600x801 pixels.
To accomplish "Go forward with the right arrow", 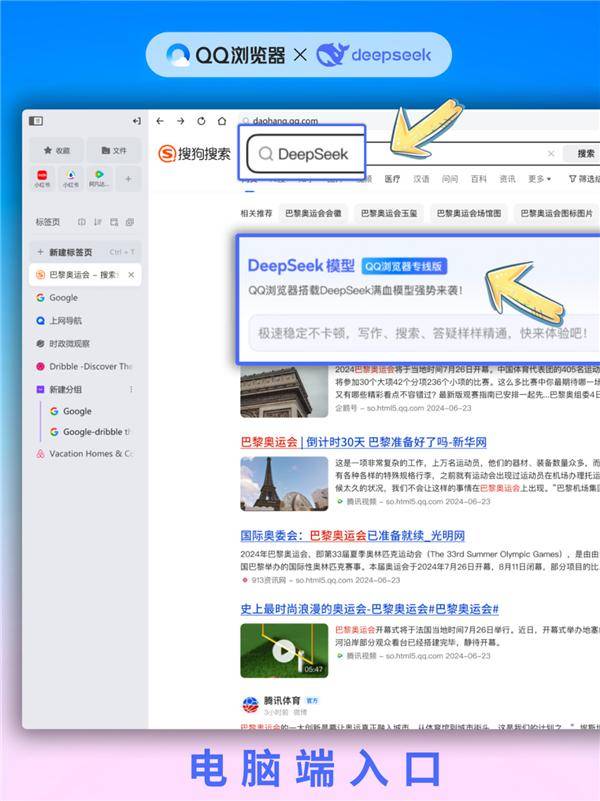I will coord(181,121).
